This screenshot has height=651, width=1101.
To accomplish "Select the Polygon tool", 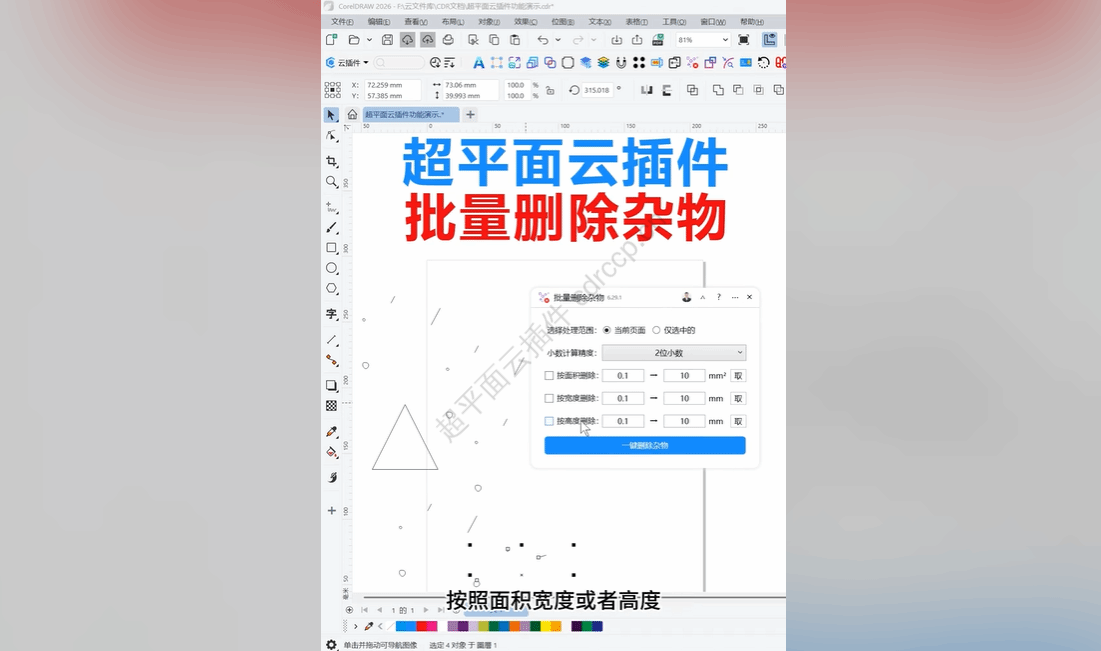I will click(331, 289).
